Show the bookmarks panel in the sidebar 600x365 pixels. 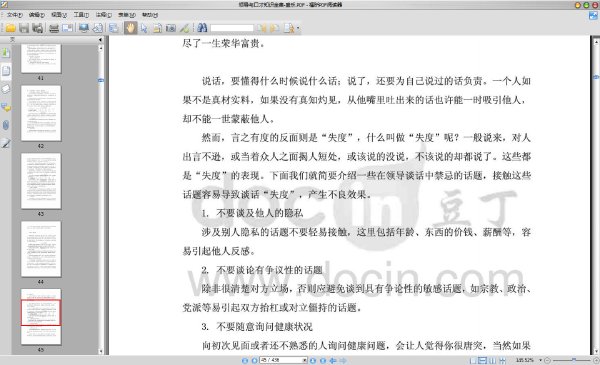[5, 53]
